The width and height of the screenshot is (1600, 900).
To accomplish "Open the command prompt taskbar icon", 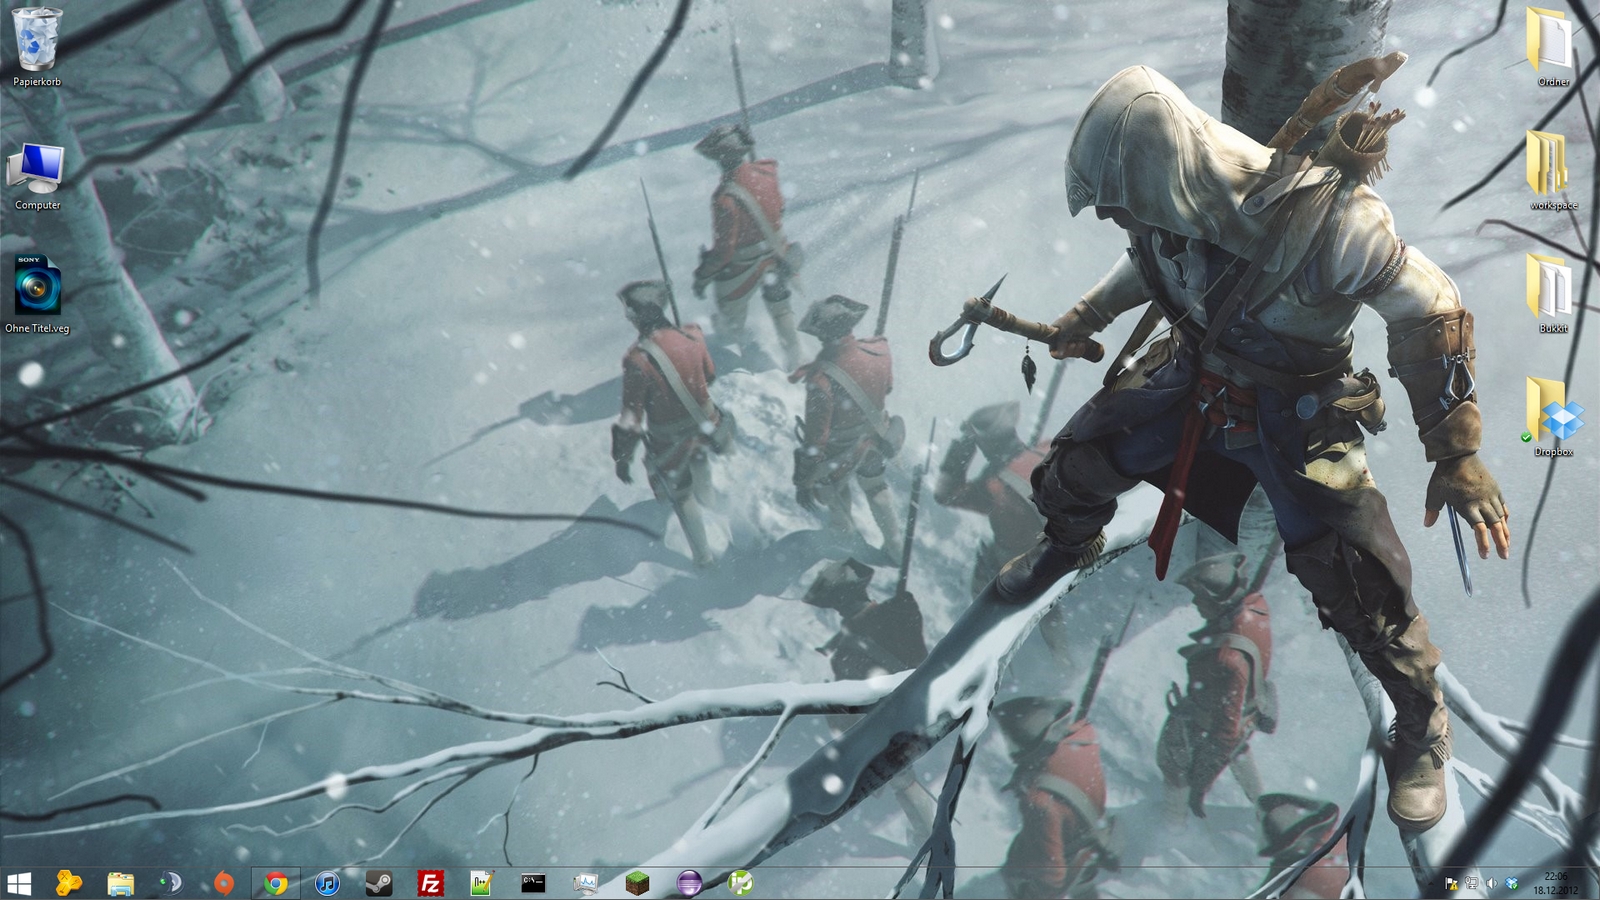I will [534, 883].
